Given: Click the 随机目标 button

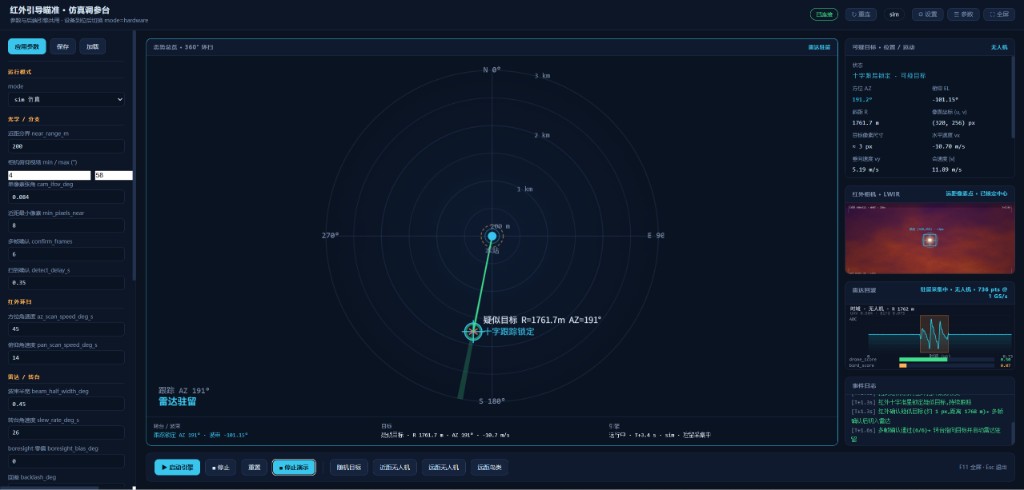Looking at the screenshot, I should coord(349,467).
